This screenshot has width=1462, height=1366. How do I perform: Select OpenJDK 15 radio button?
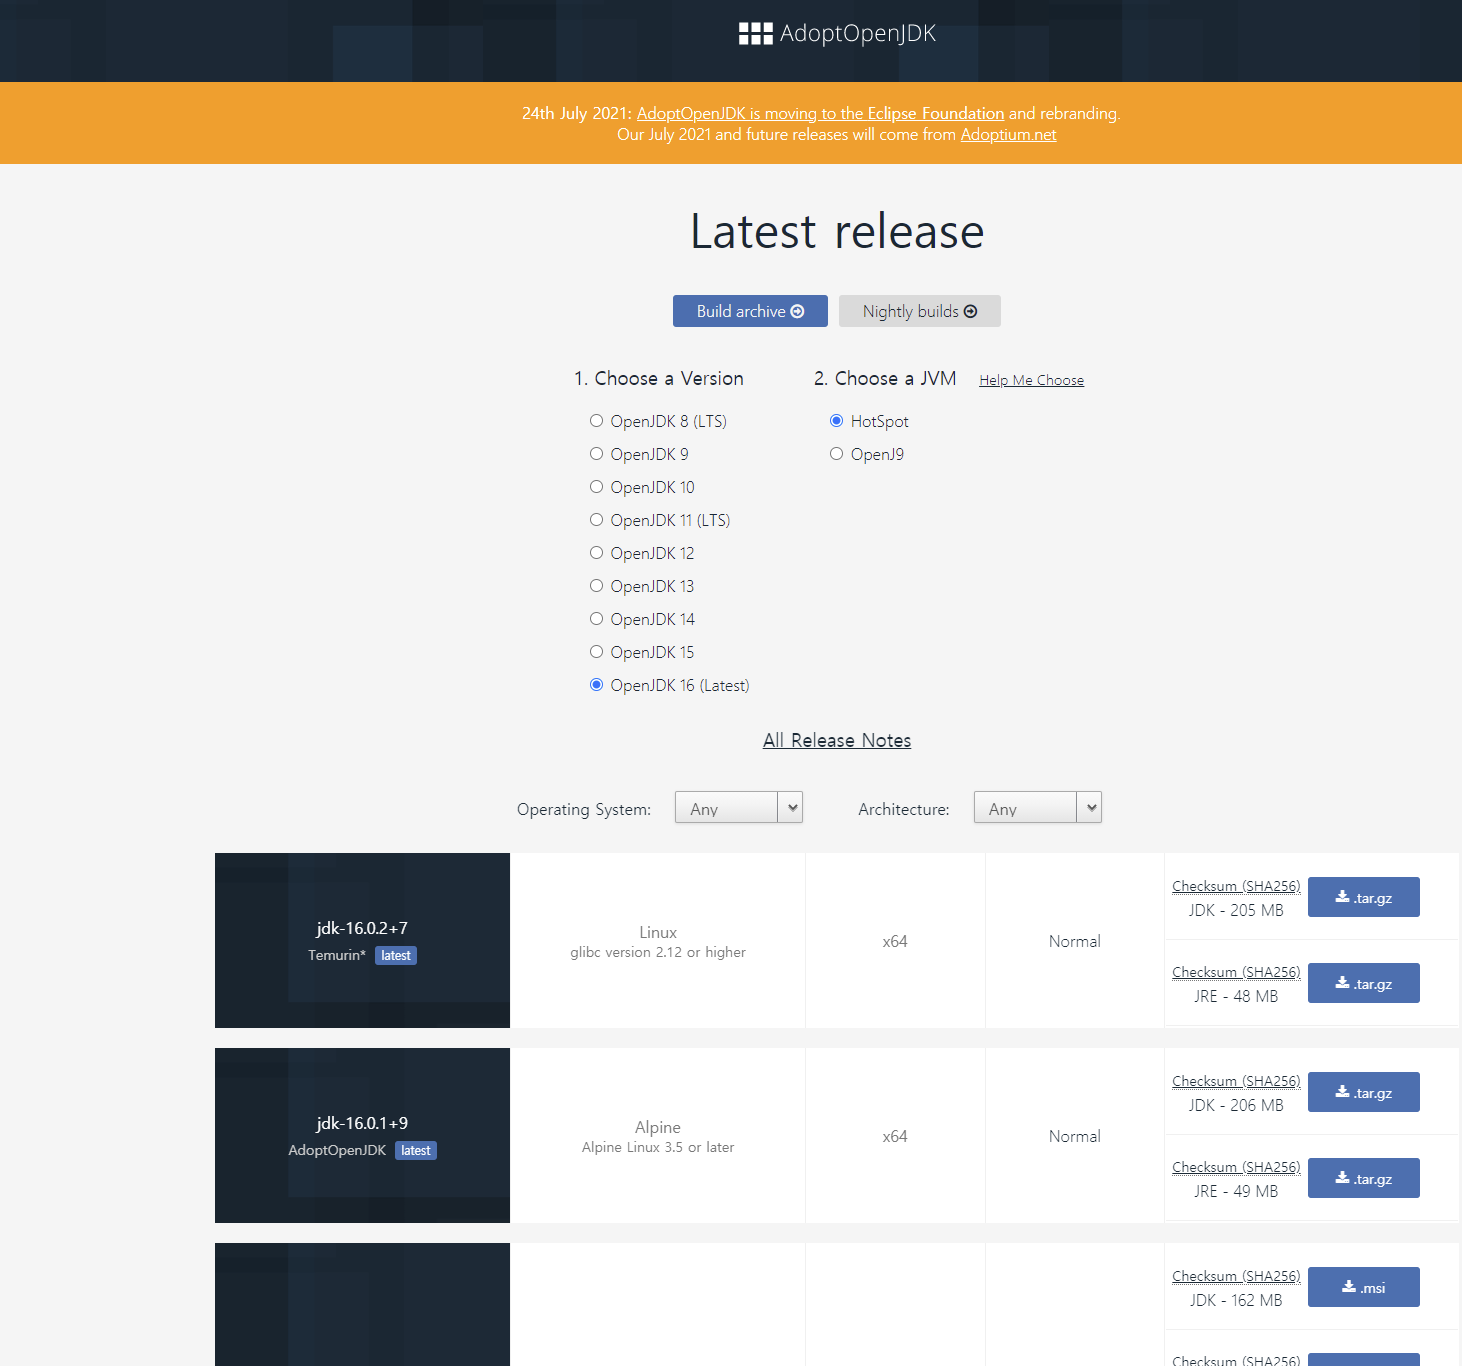(596, 652)
